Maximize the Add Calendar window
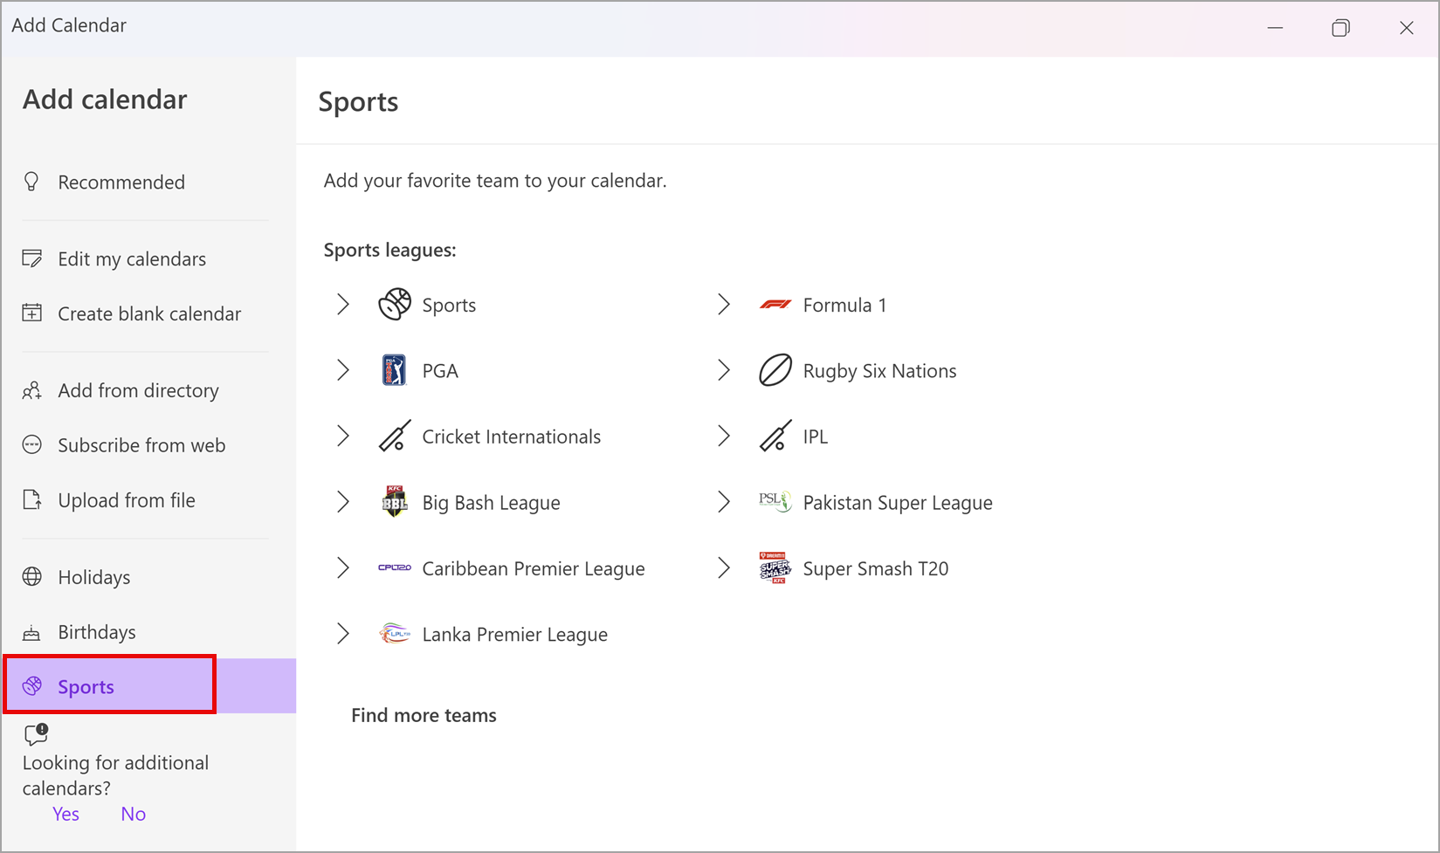The image size is (1440, 853). coord(1341,28)
